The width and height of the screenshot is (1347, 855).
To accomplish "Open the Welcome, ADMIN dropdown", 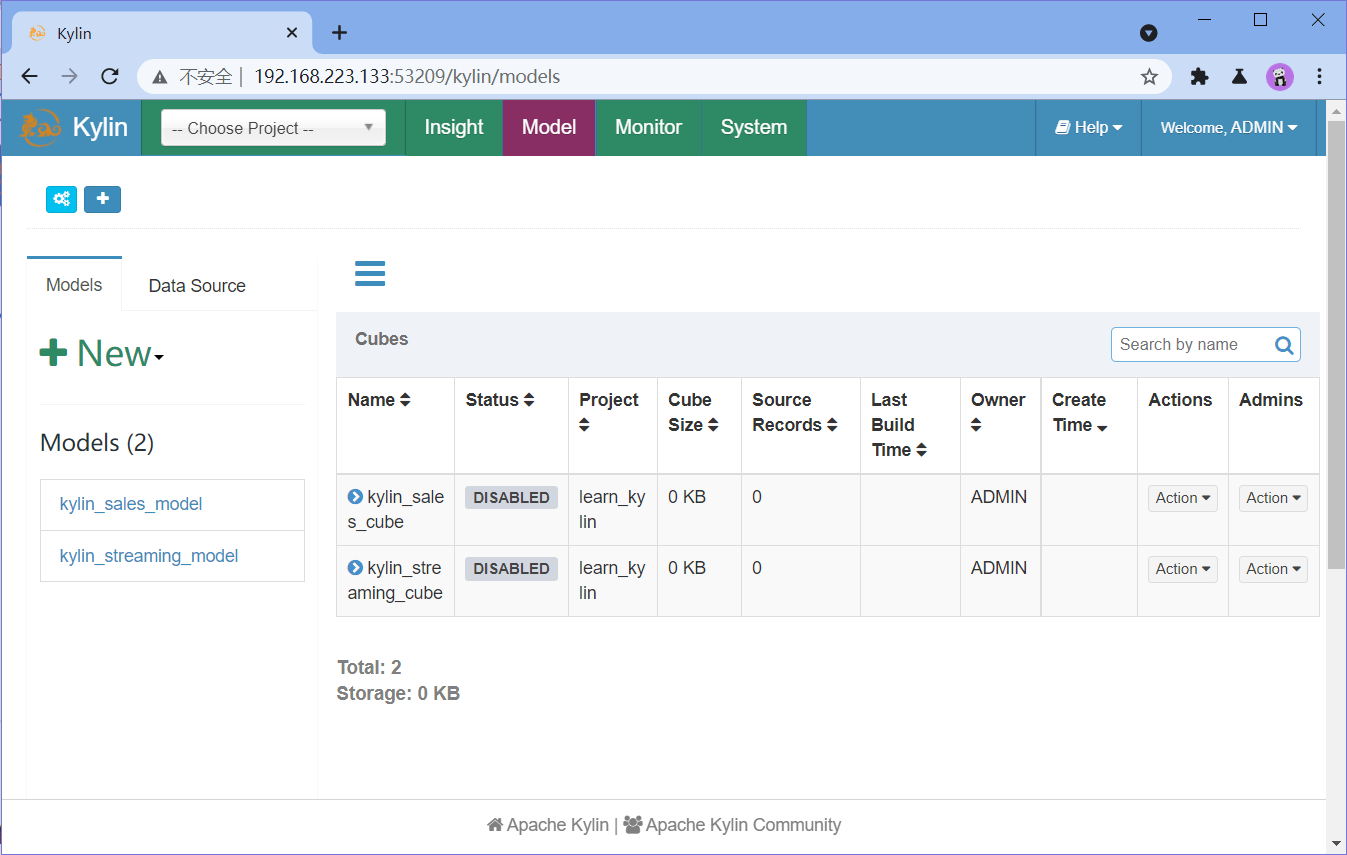I will pos(1229,127).
